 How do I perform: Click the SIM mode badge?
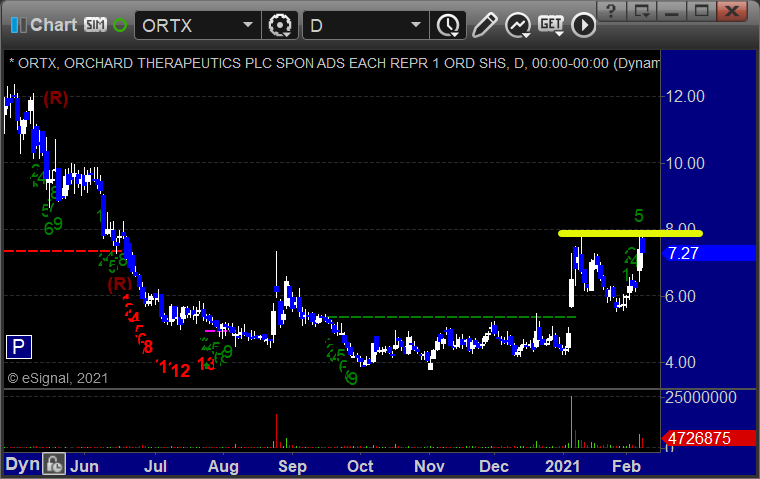click(x=95, y=25)
